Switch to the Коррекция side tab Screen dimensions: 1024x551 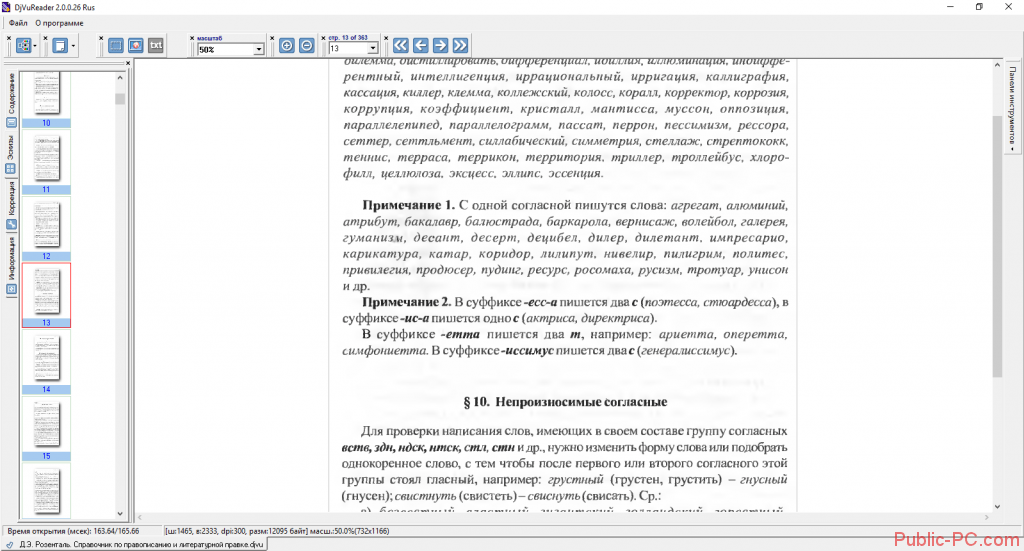tap(11, 198)
